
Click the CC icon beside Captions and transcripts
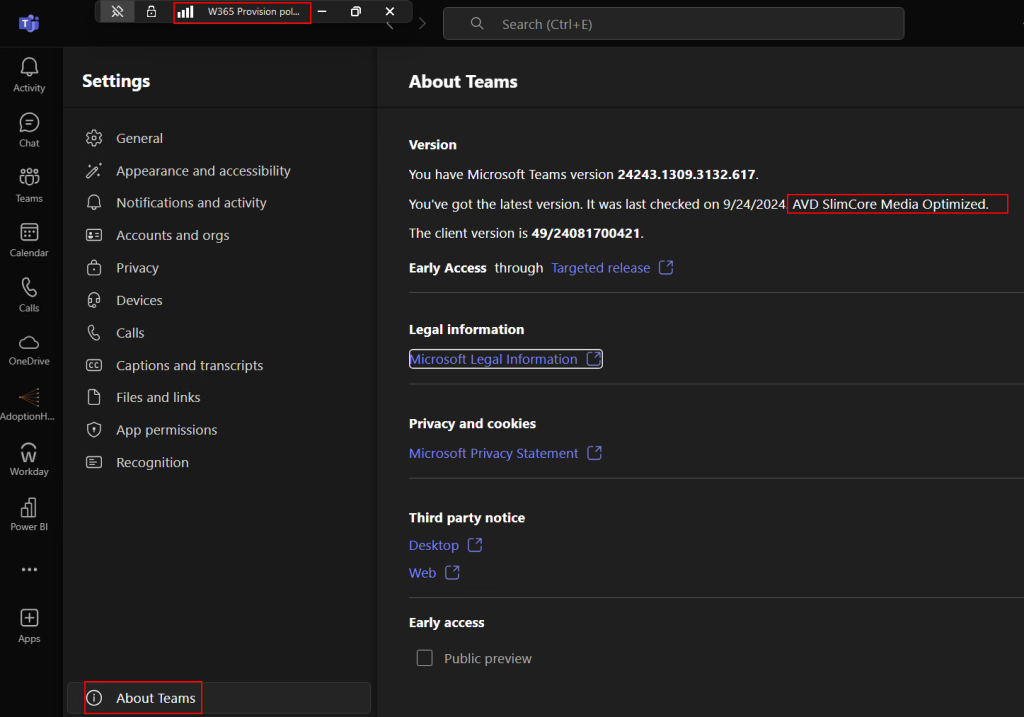coord(94,365)
